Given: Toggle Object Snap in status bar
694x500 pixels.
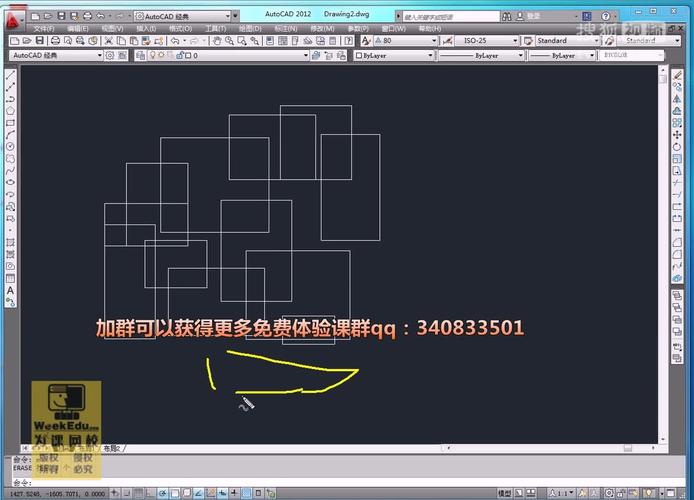Looking at the screenshot, I should point(175,493).
